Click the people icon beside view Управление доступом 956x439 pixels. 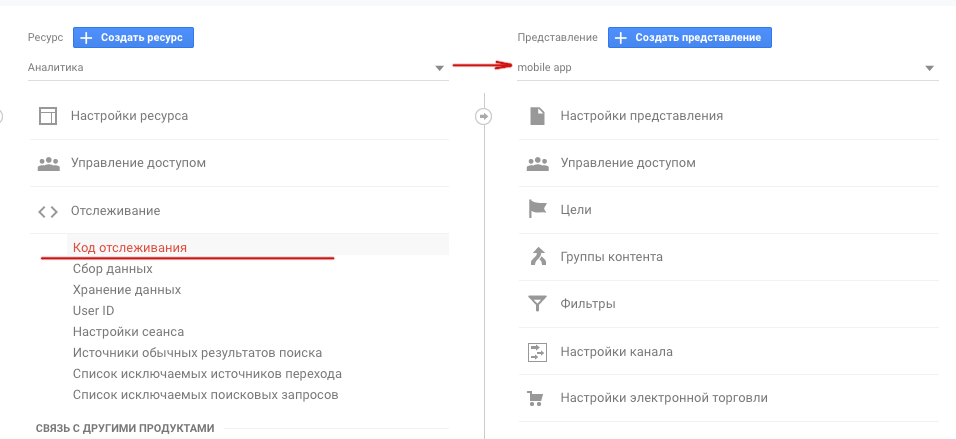[538, 163]
